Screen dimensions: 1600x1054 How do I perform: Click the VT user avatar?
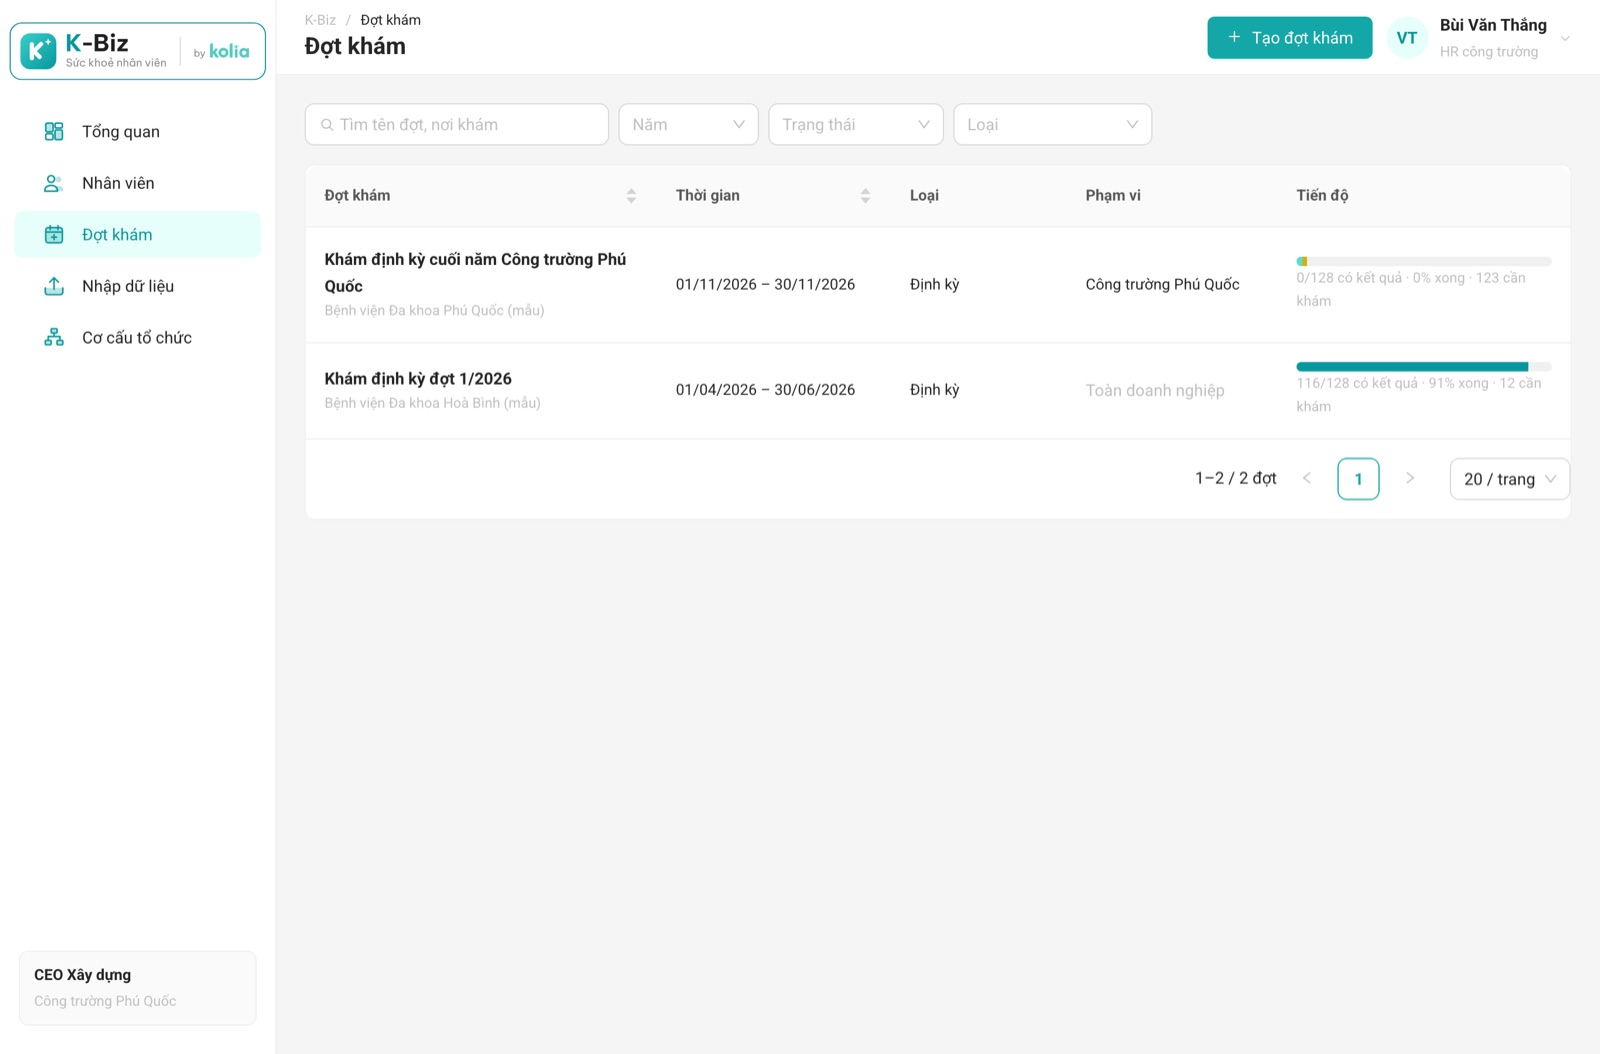point(1407,38)
